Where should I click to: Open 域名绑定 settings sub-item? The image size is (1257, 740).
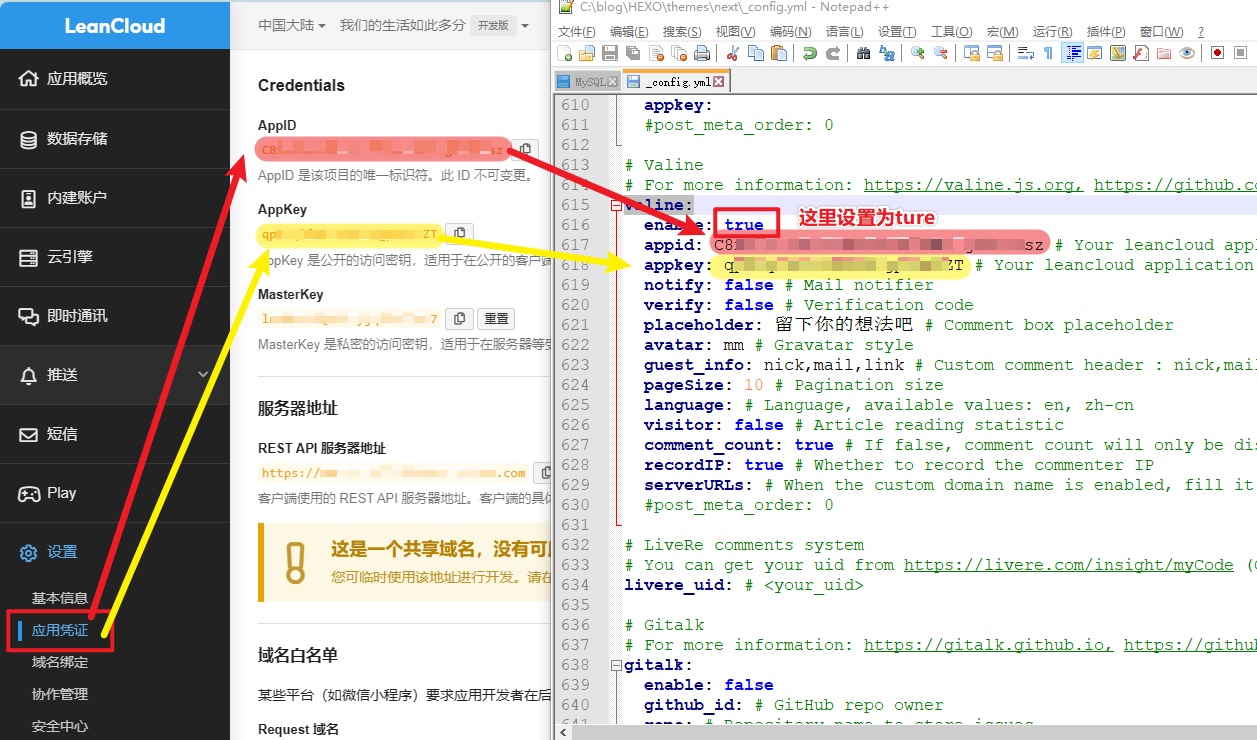tap(60, 662)
